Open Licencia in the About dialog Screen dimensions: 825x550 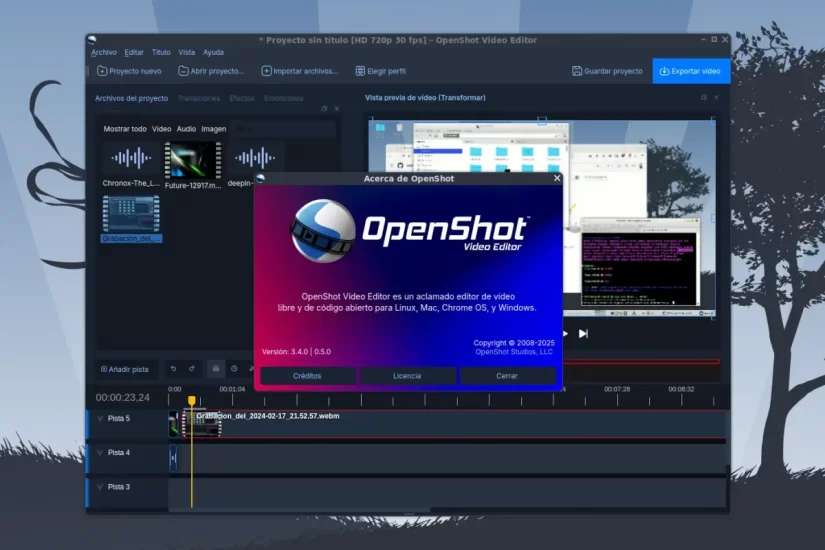[407, 376]
